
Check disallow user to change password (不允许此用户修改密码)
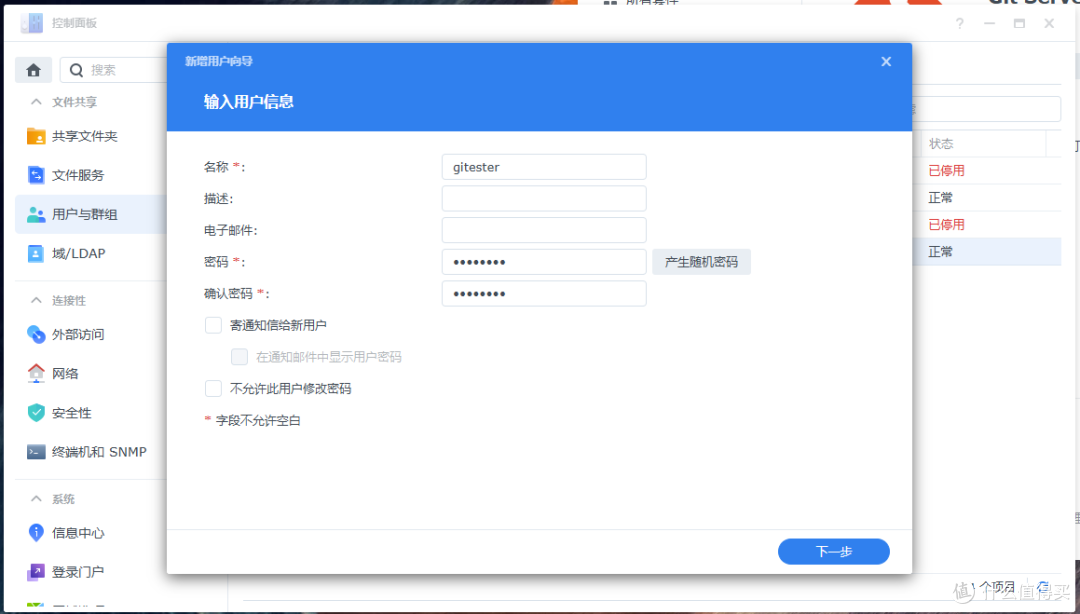[214, 389]
